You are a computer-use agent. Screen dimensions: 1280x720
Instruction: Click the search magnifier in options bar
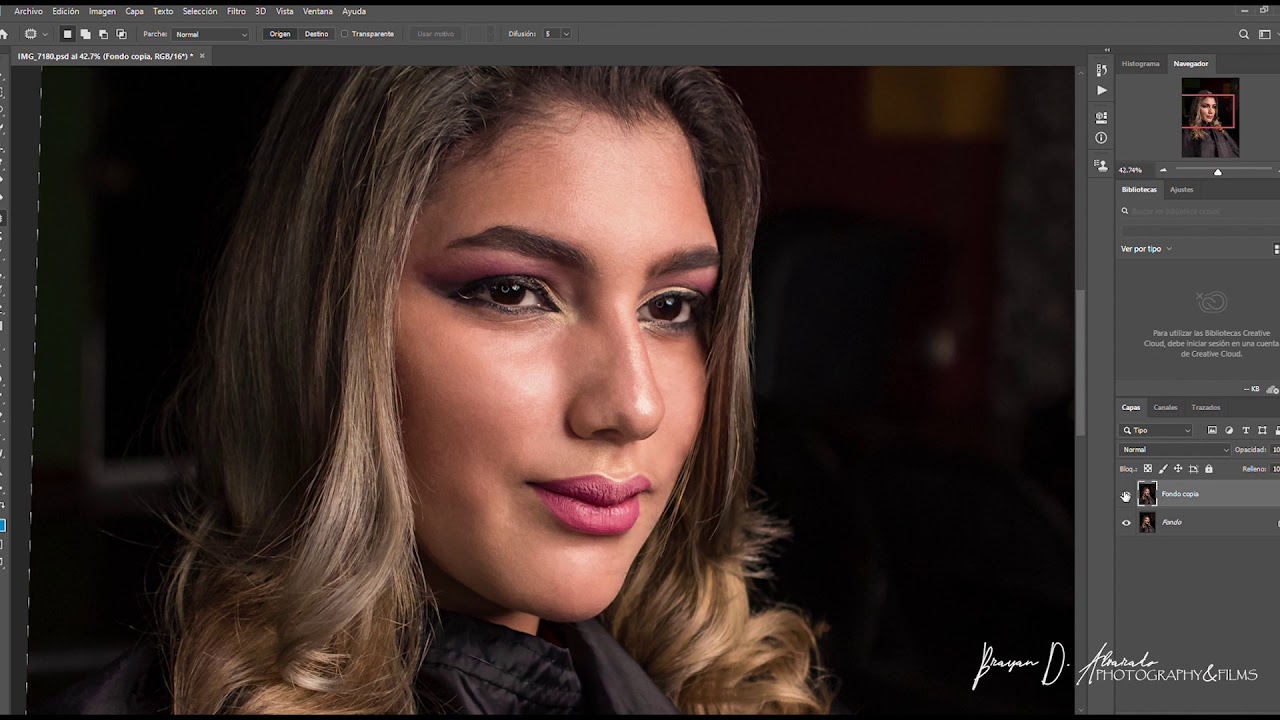point(1244,34)
